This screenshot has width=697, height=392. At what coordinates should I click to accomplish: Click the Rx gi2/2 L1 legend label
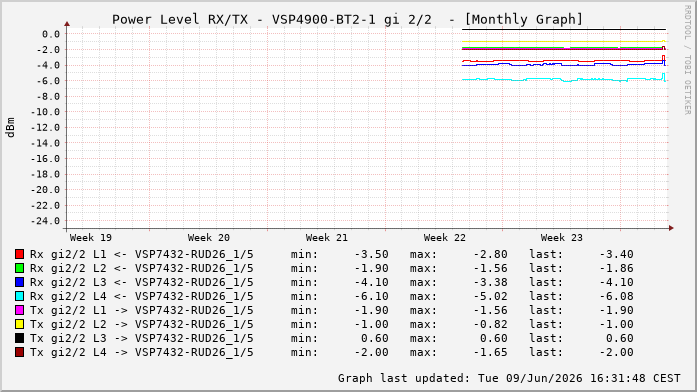click(x=141, y=254)
